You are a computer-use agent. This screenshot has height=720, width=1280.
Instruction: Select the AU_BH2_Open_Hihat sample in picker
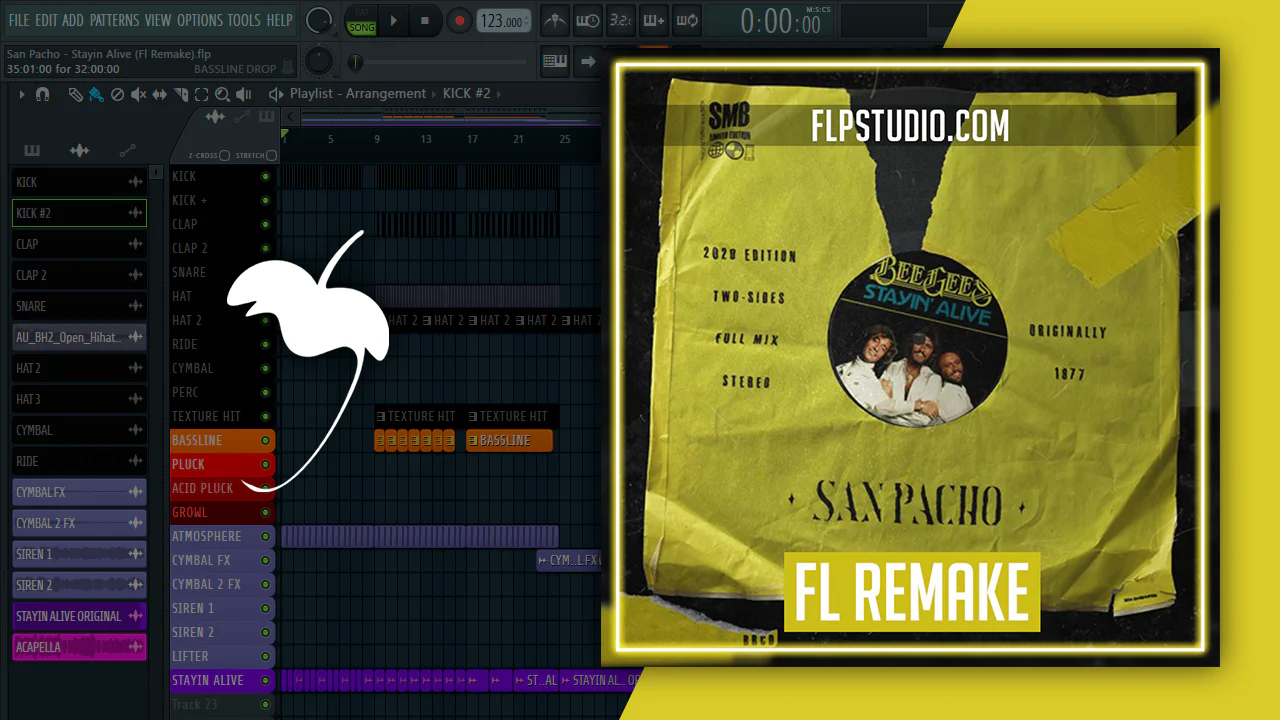[80, 337]
